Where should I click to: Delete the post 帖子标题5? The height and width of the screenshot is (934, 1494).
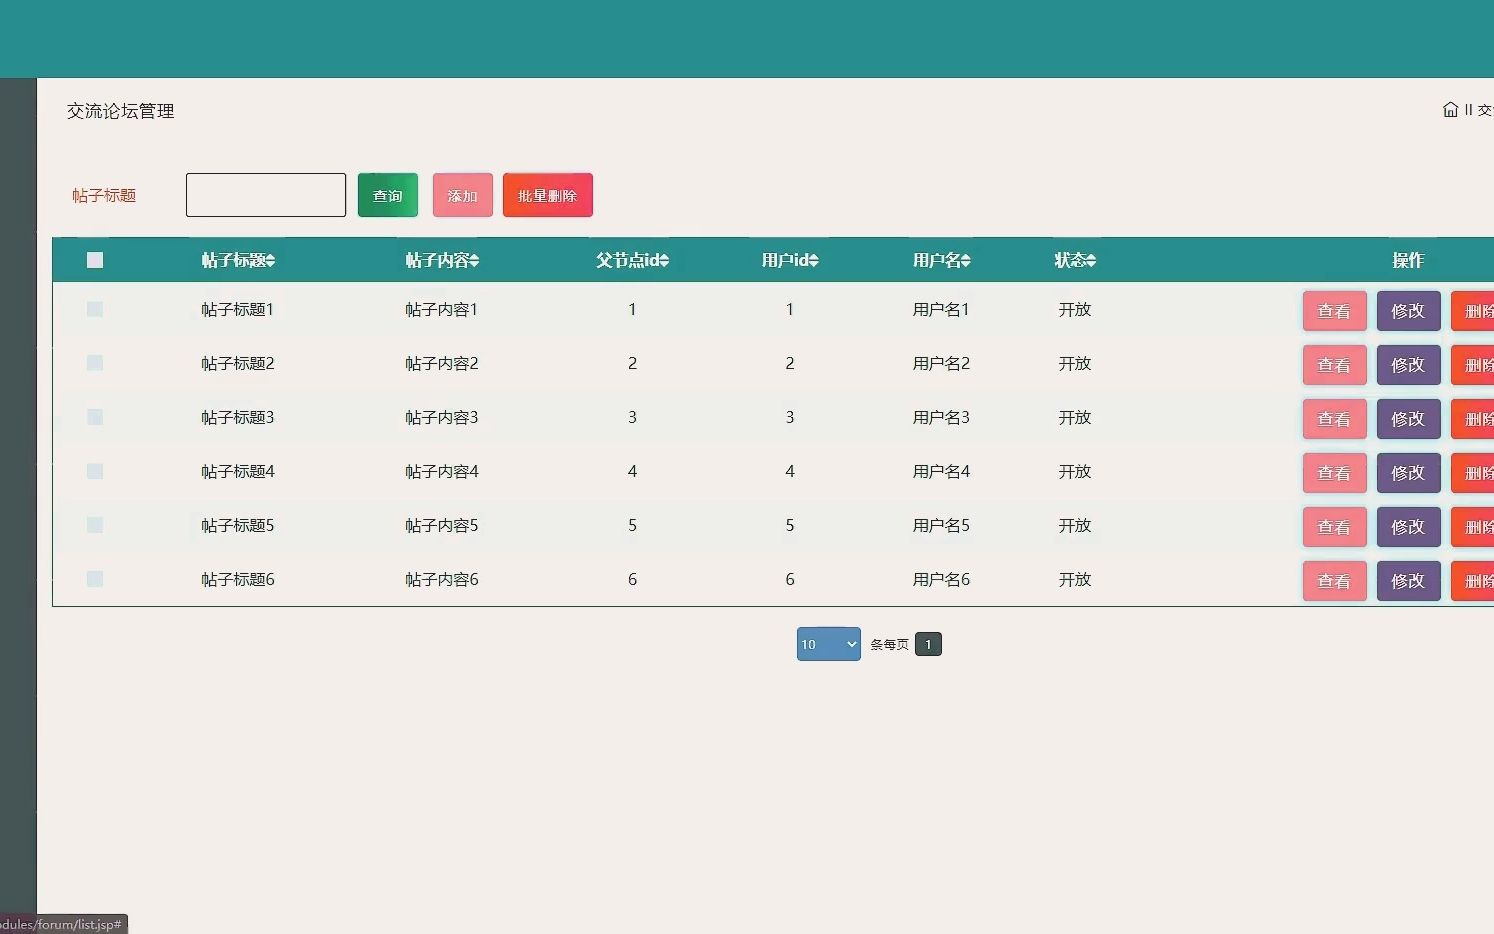(1473, 527)
